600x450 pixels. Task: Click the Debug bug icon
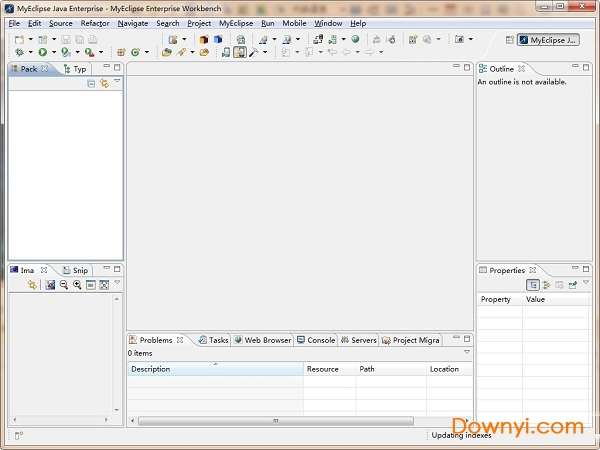click(19, 52)
